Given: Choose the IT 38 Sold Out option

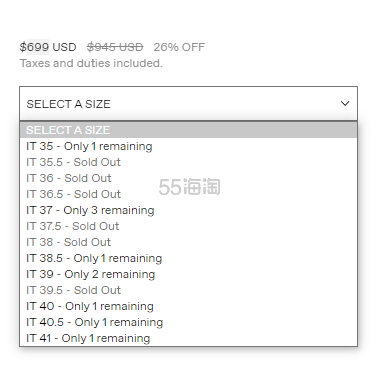Looking at the screenshot, I should click(x=188, y=242).
